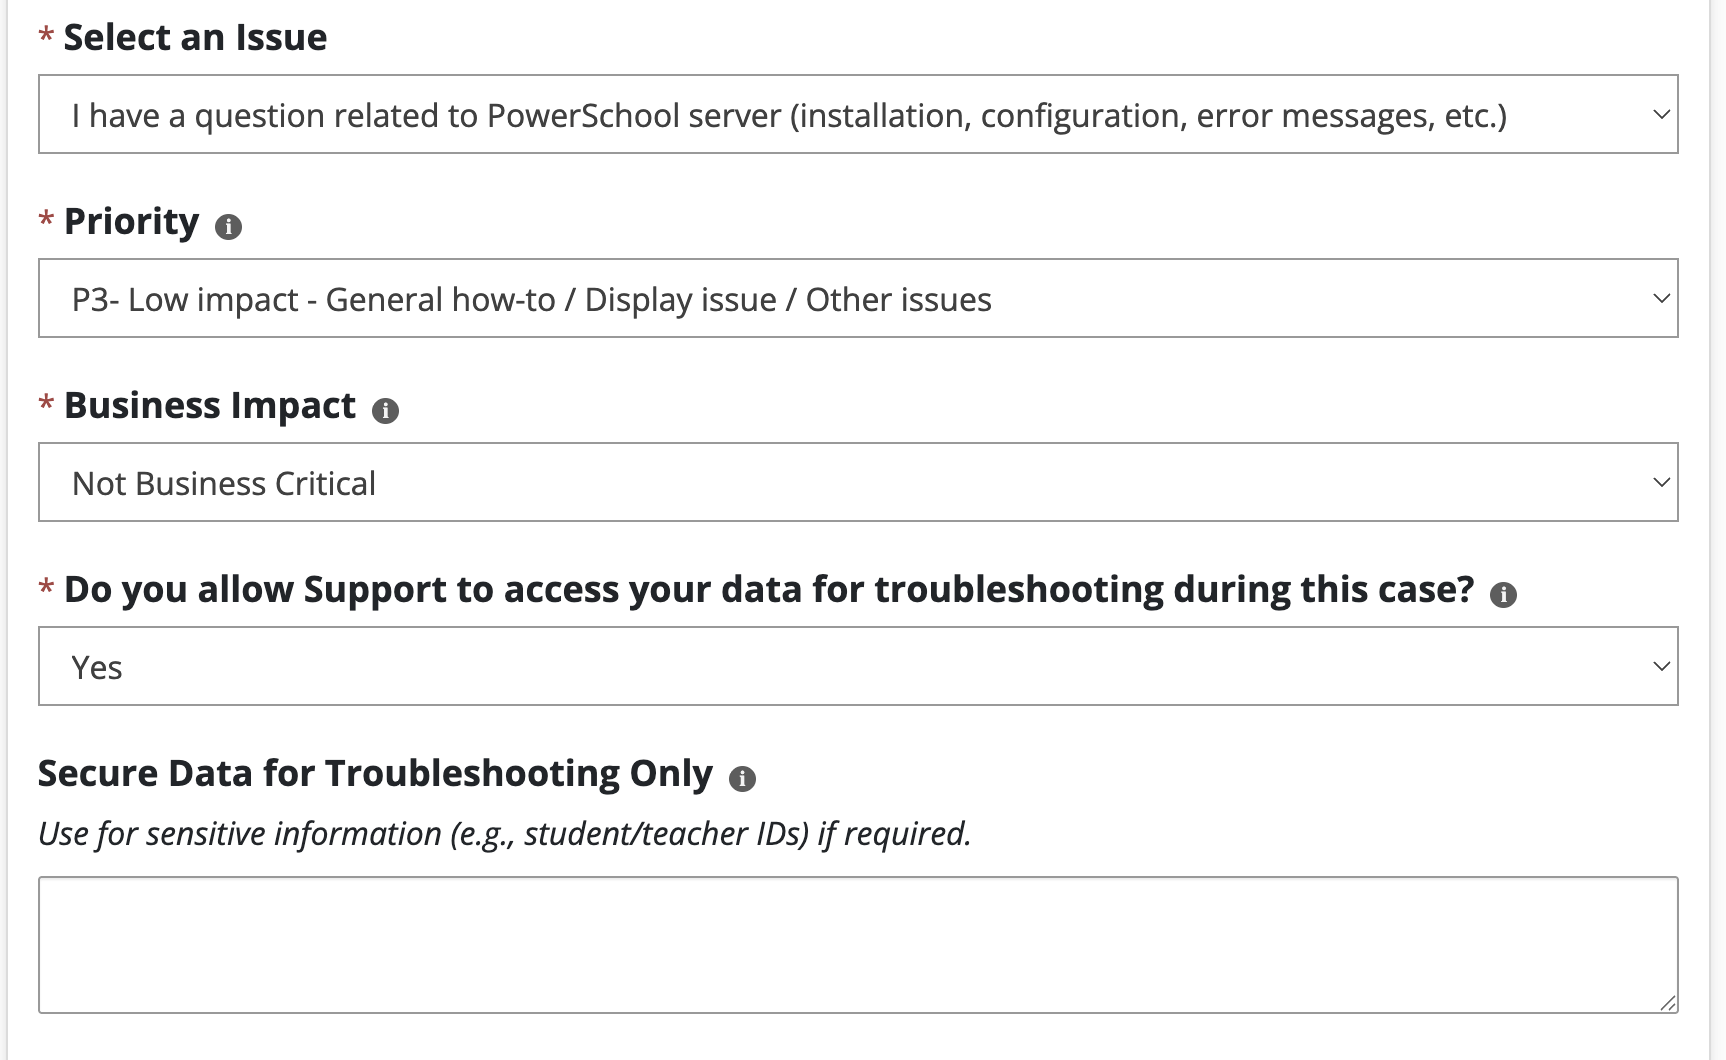This screenshot has width=1726, height=1060.
Task: Click the chevron on the Priority dropdown
Action: tap(1660, 297)
